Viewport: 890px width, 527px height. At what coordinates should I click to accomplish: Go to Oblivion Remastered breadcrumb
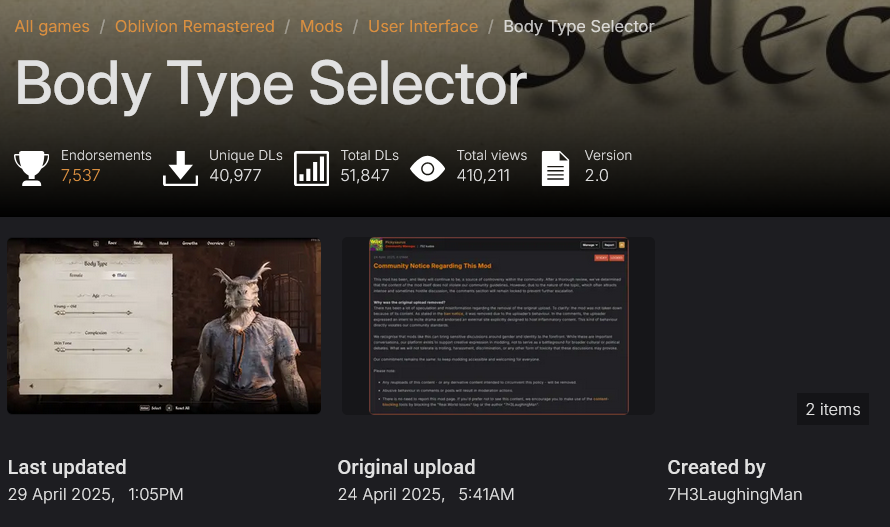[x=195, y=27]
